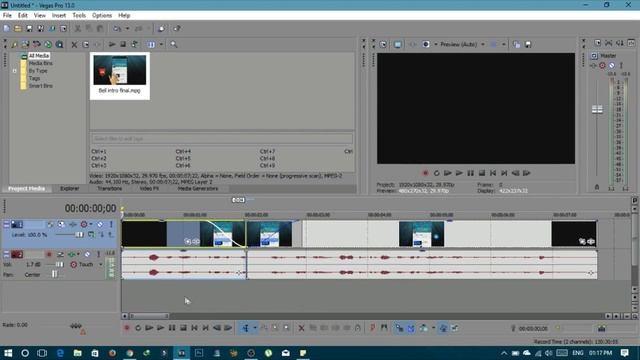
Task: Click Stop in timeline transport bar
Action: tap(183, 328)
